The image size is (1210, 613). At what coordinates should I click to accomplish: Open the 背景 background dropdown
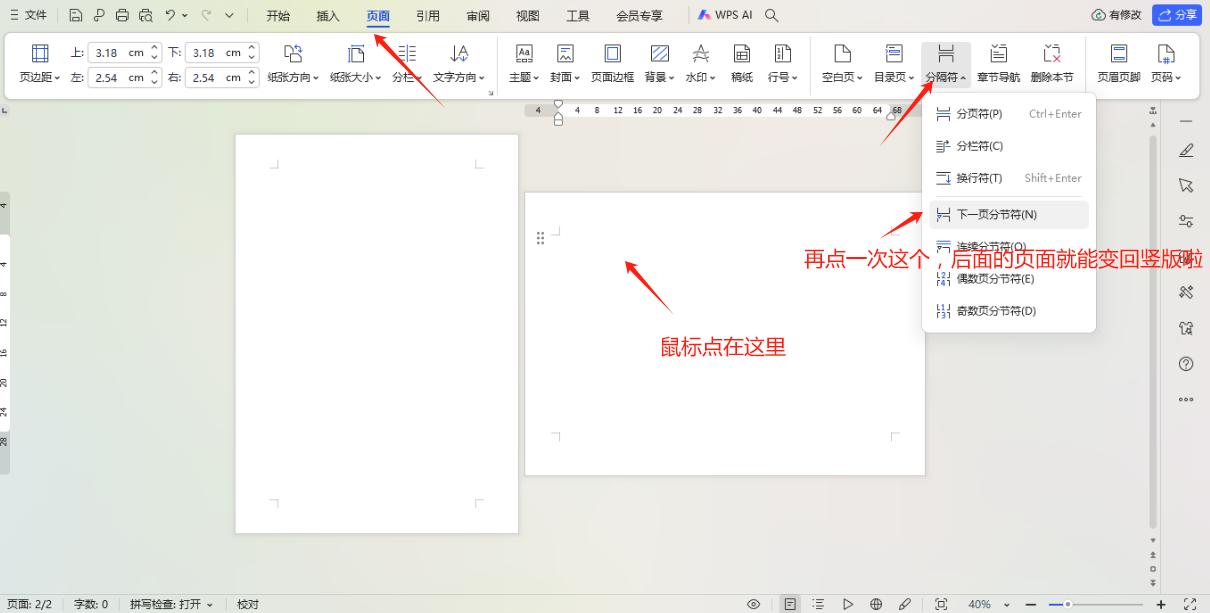click(x=660, y=63)
